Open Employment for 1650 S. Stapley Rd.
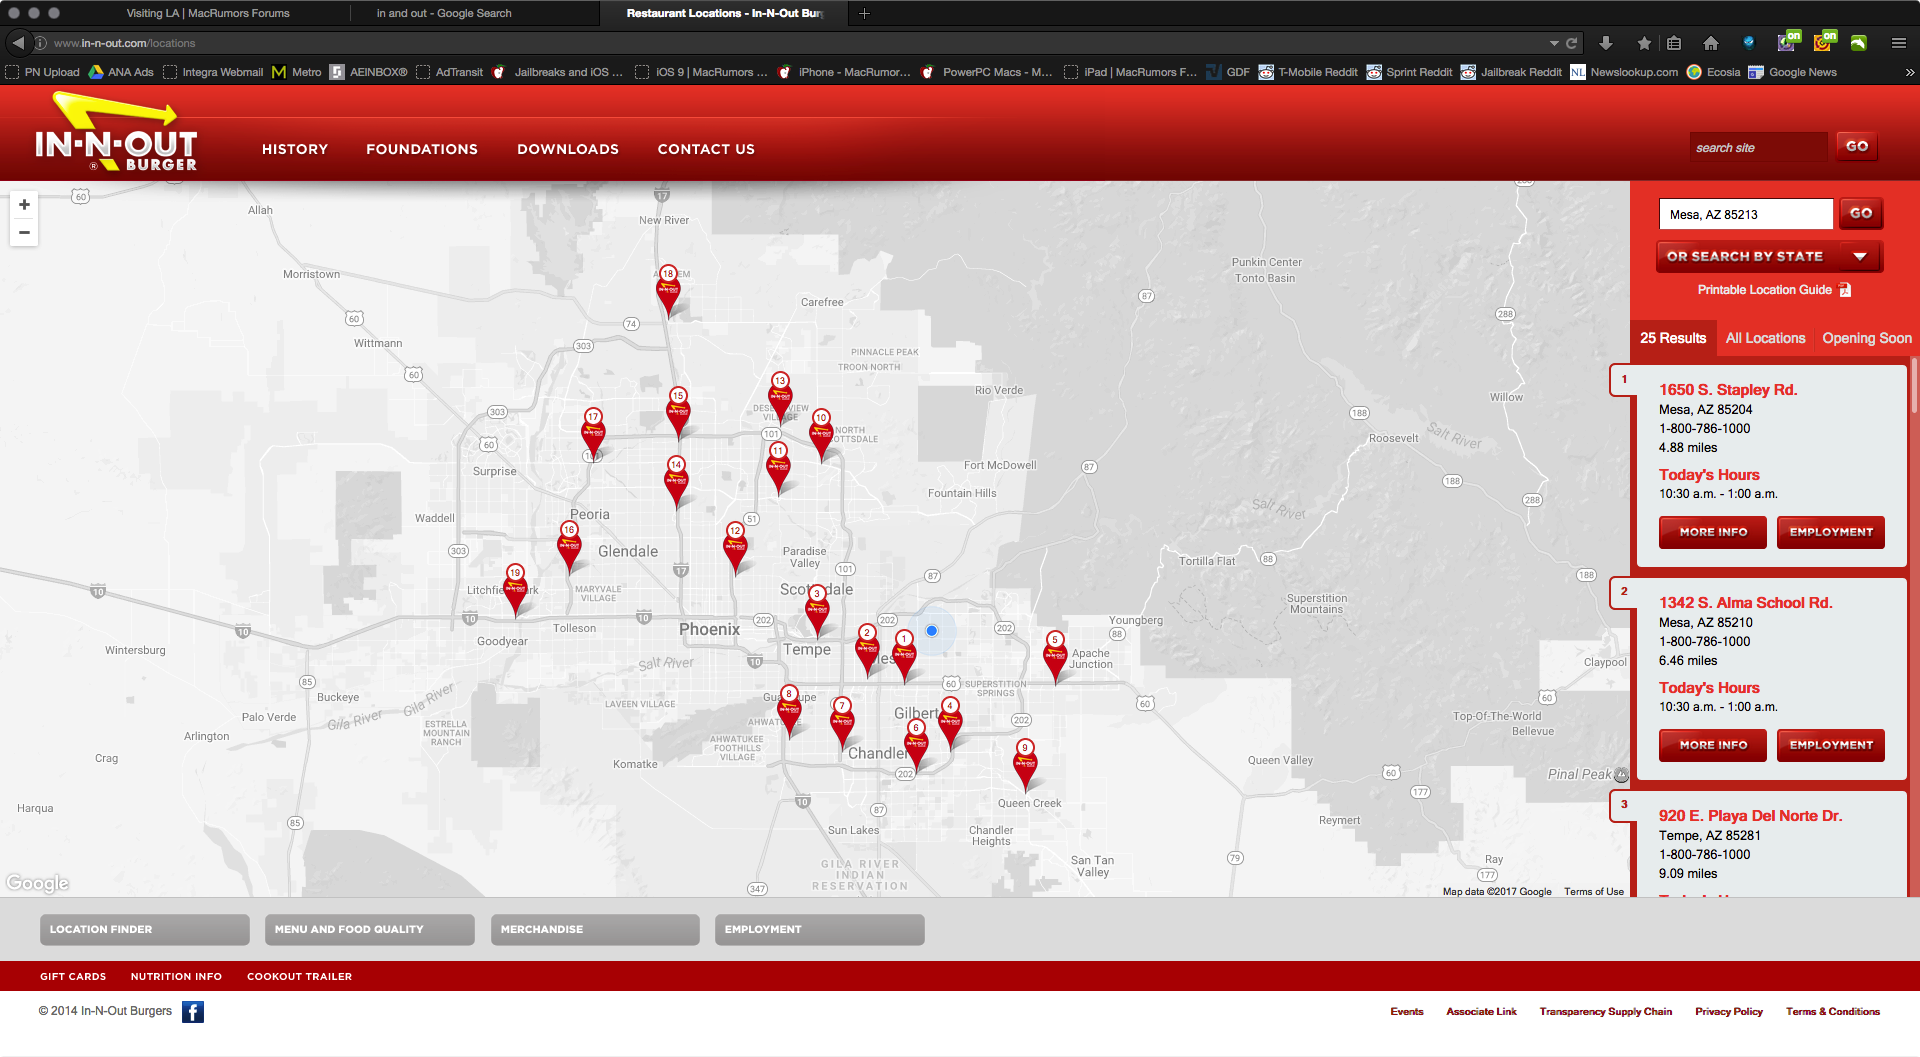 click(1831, 532)
